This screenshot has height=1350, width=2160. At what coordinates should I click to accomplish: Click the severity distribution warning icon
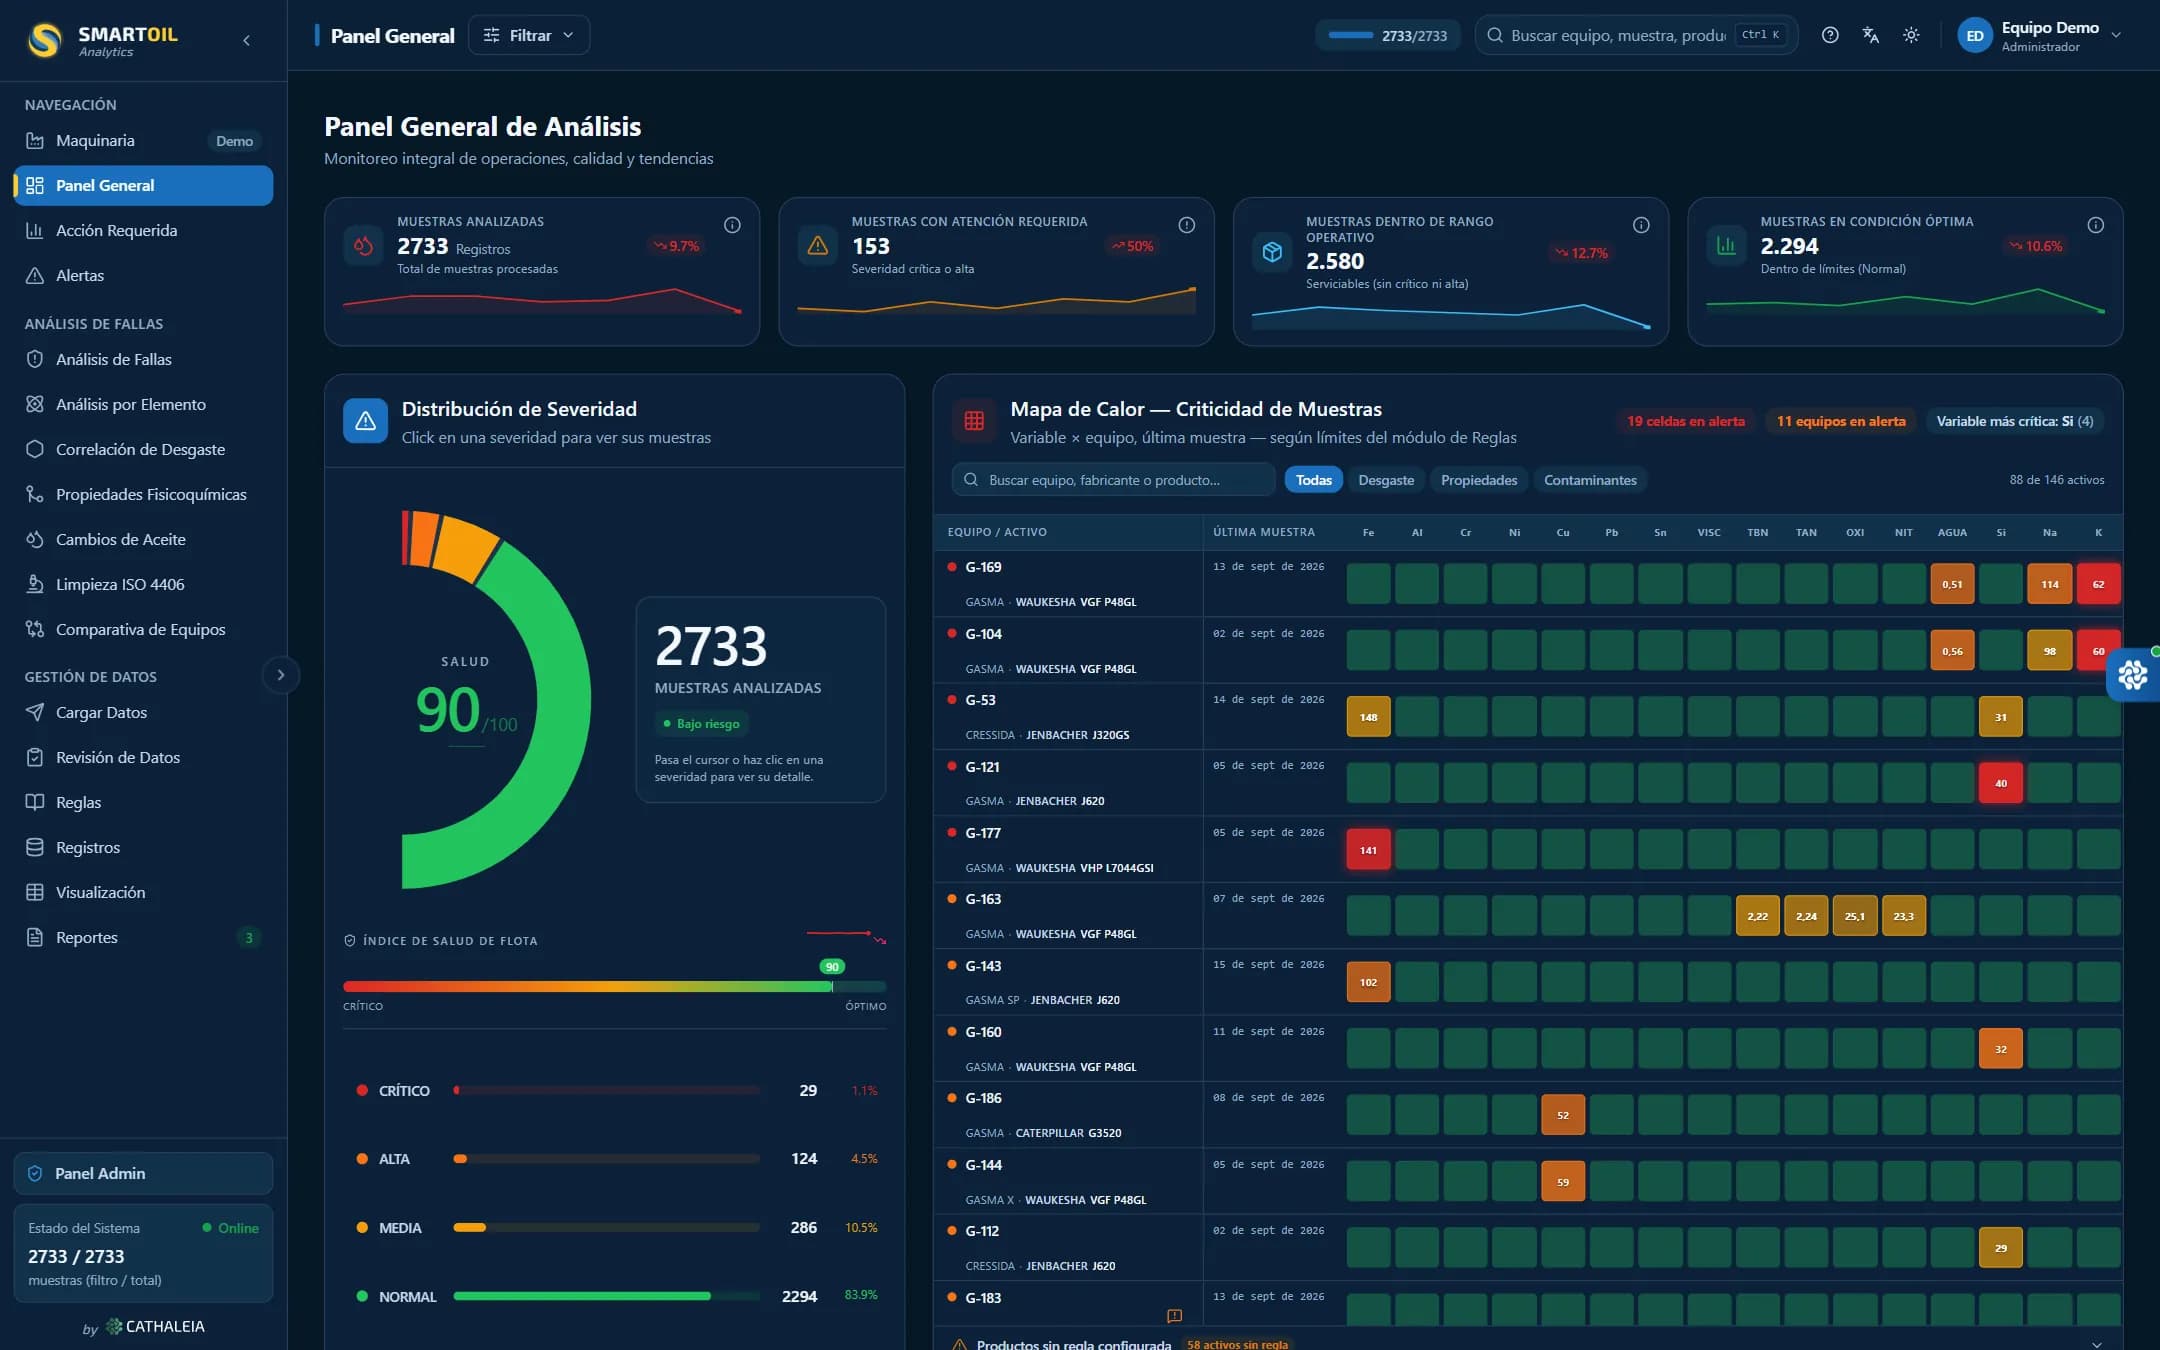coord(365,421)
